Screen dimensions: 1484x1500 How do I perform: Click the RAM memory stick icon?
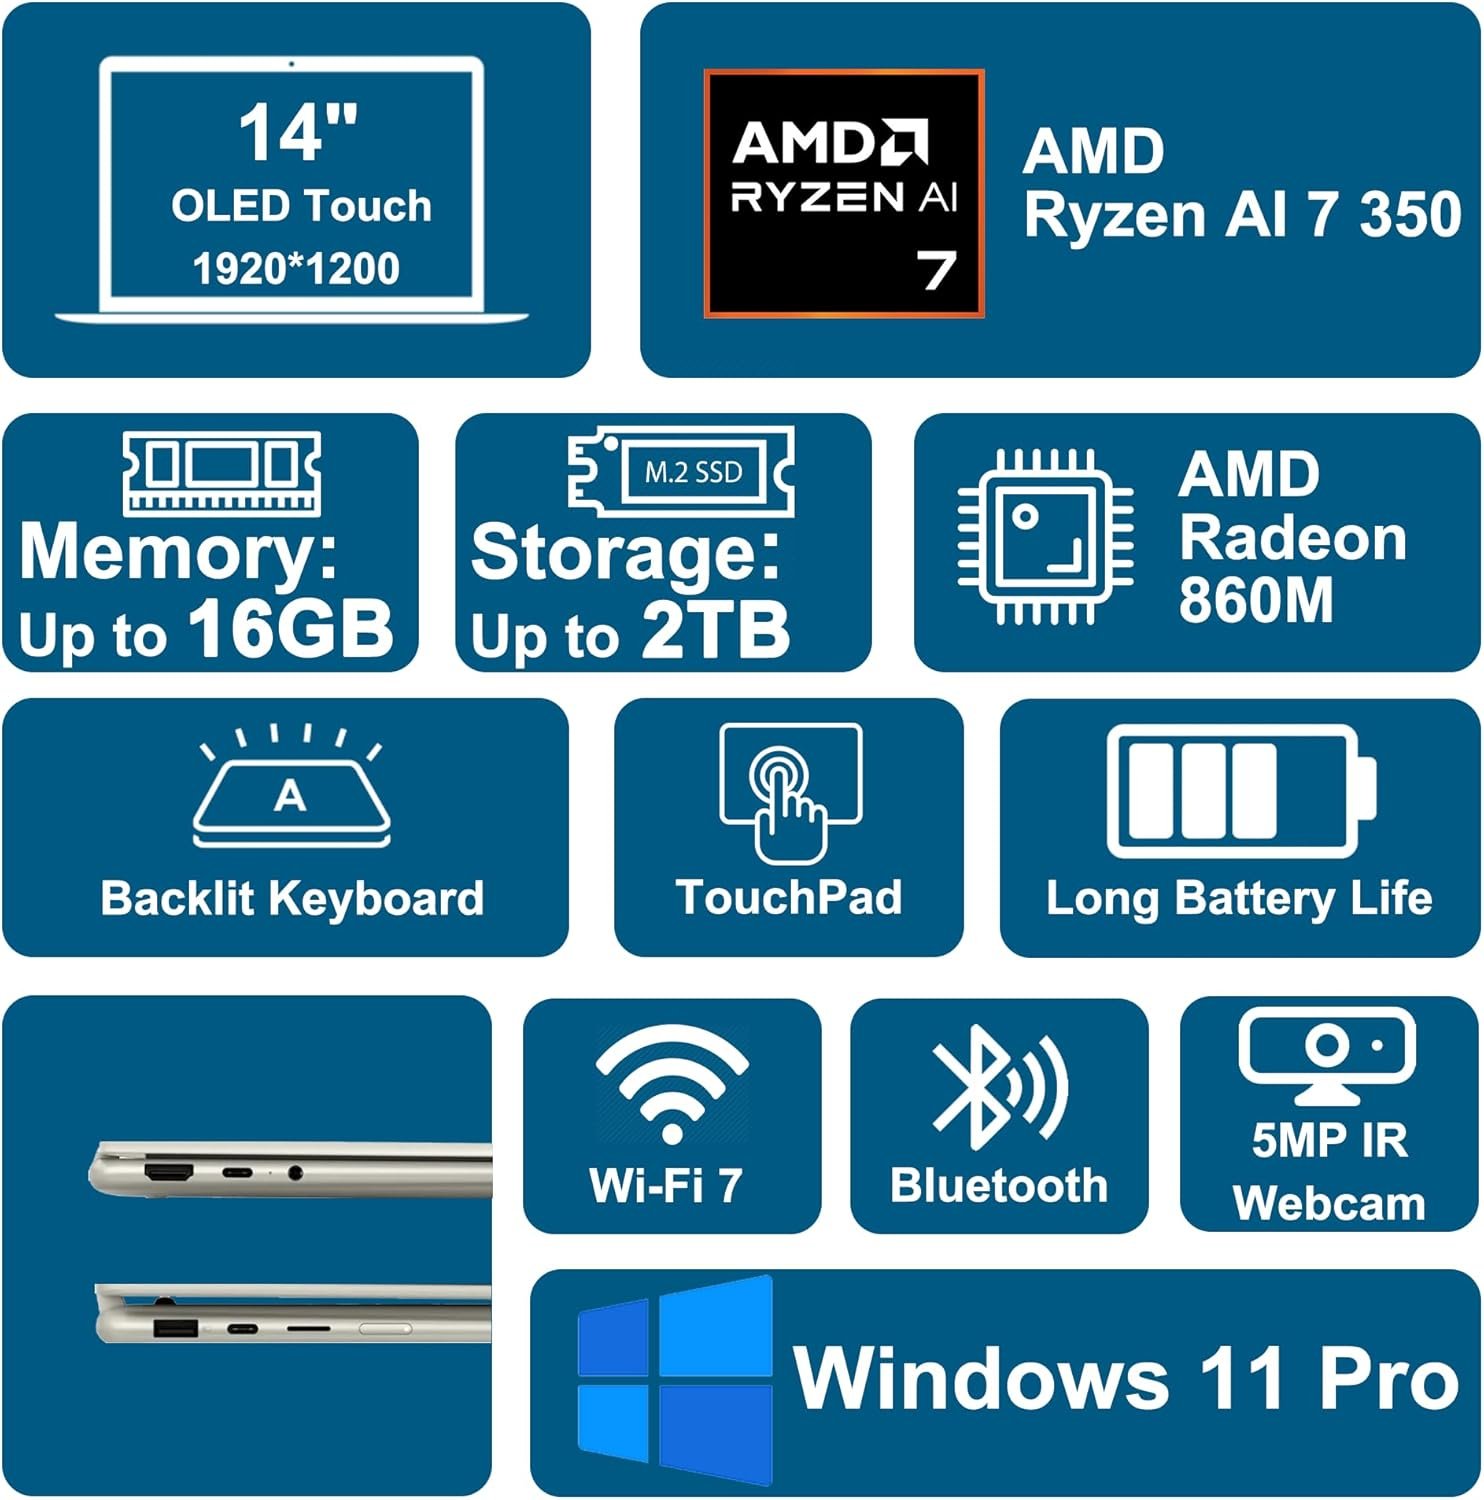[222, 473]
